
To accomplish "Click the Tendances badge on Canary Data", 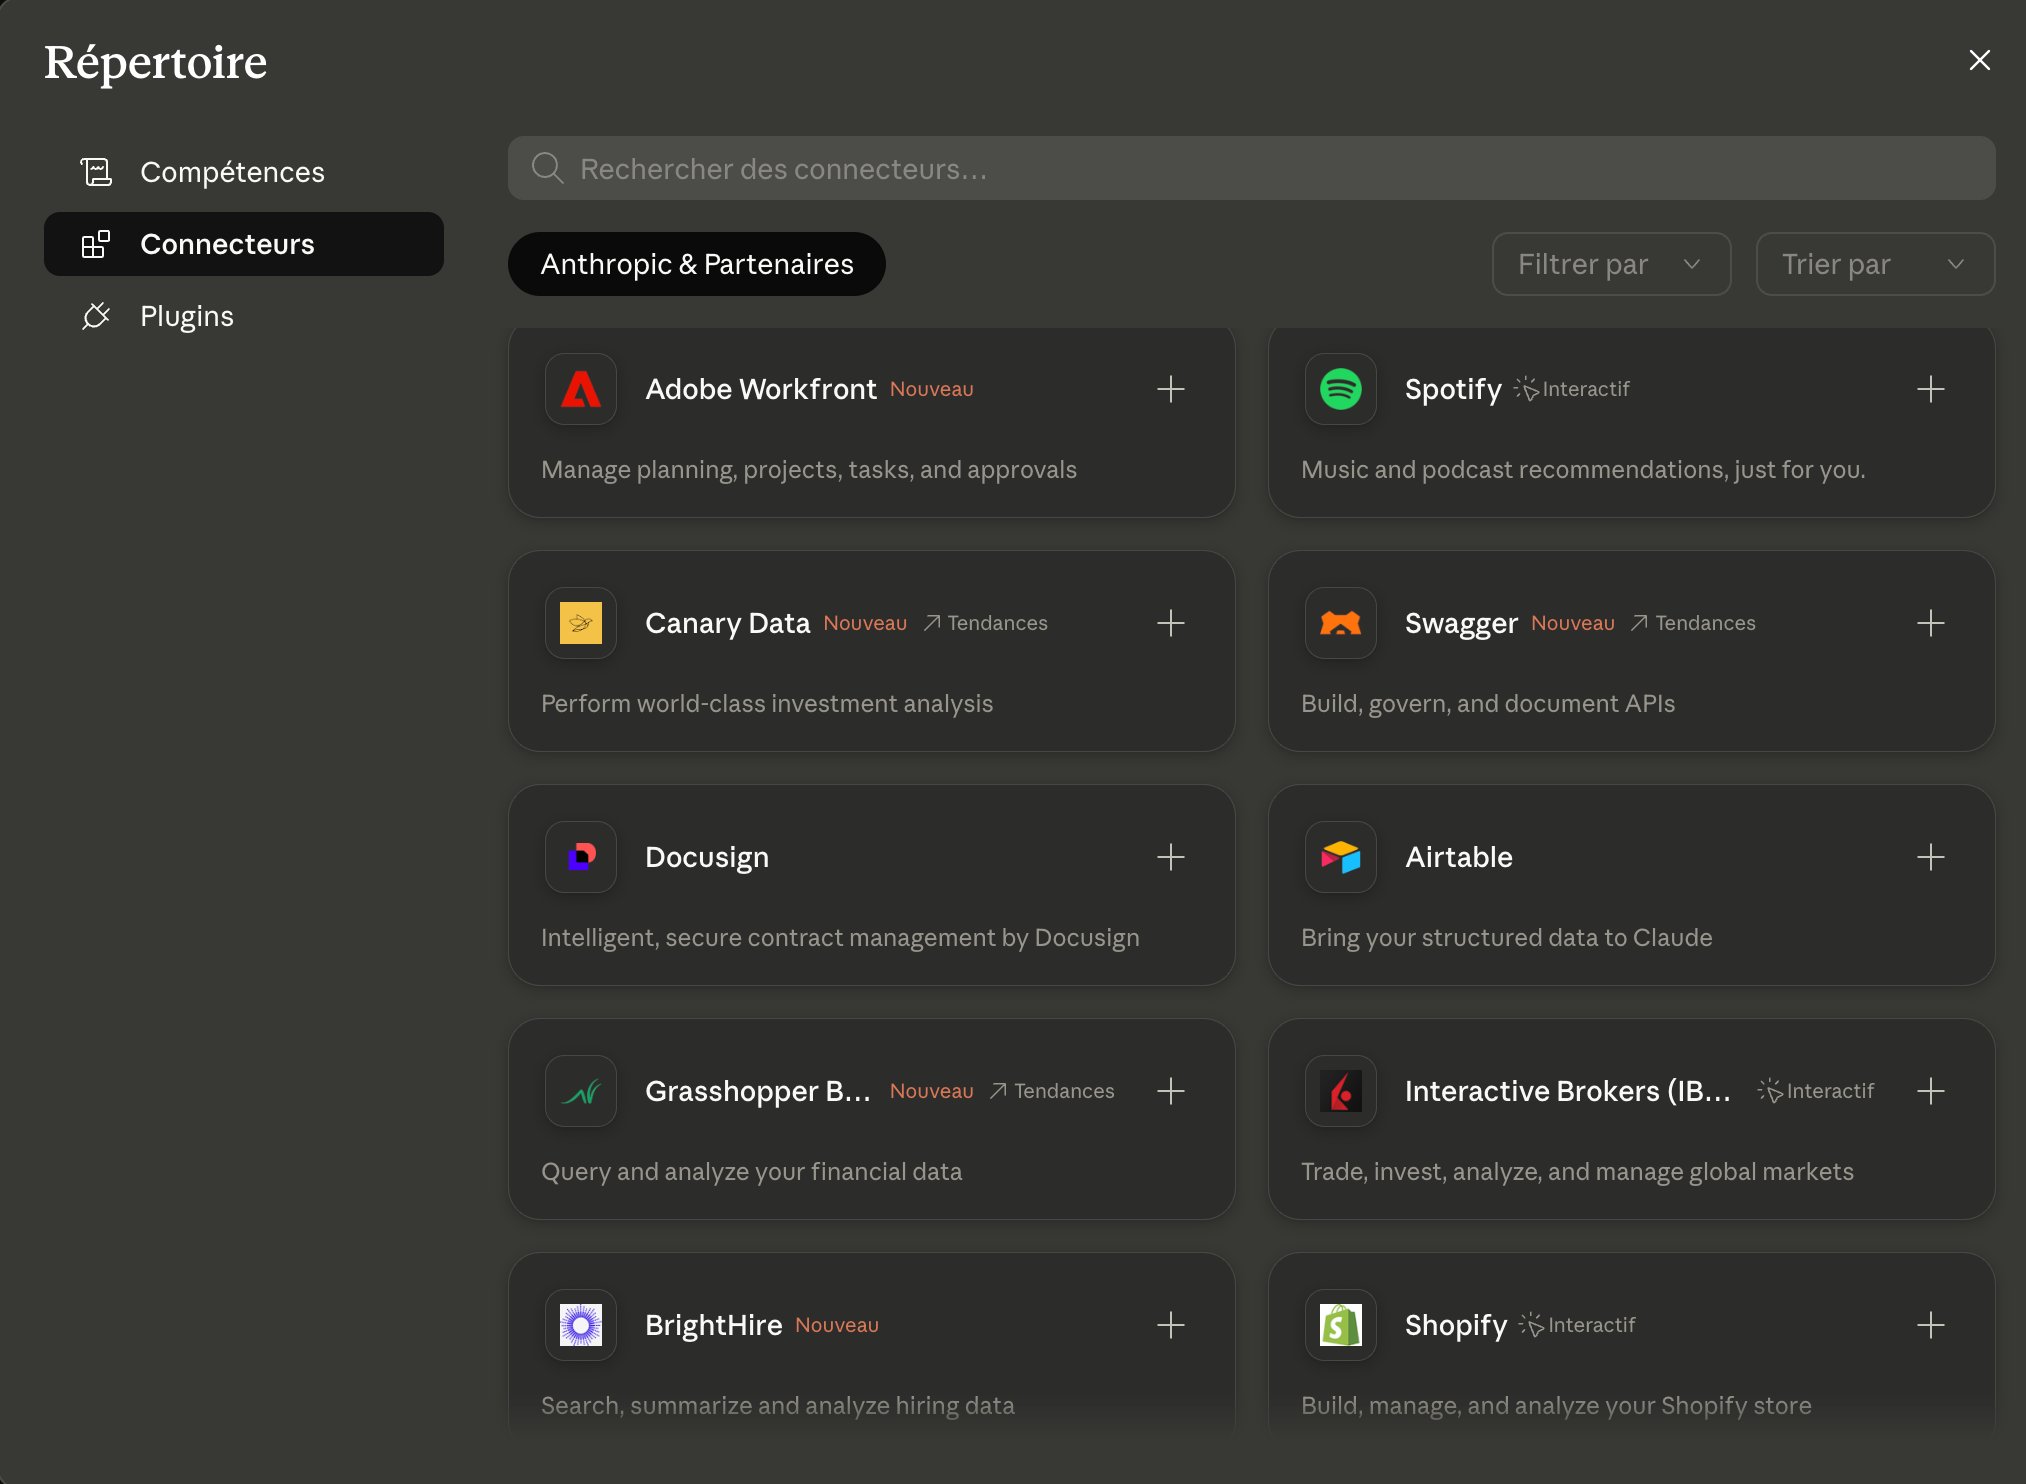I will coord(986,623).
